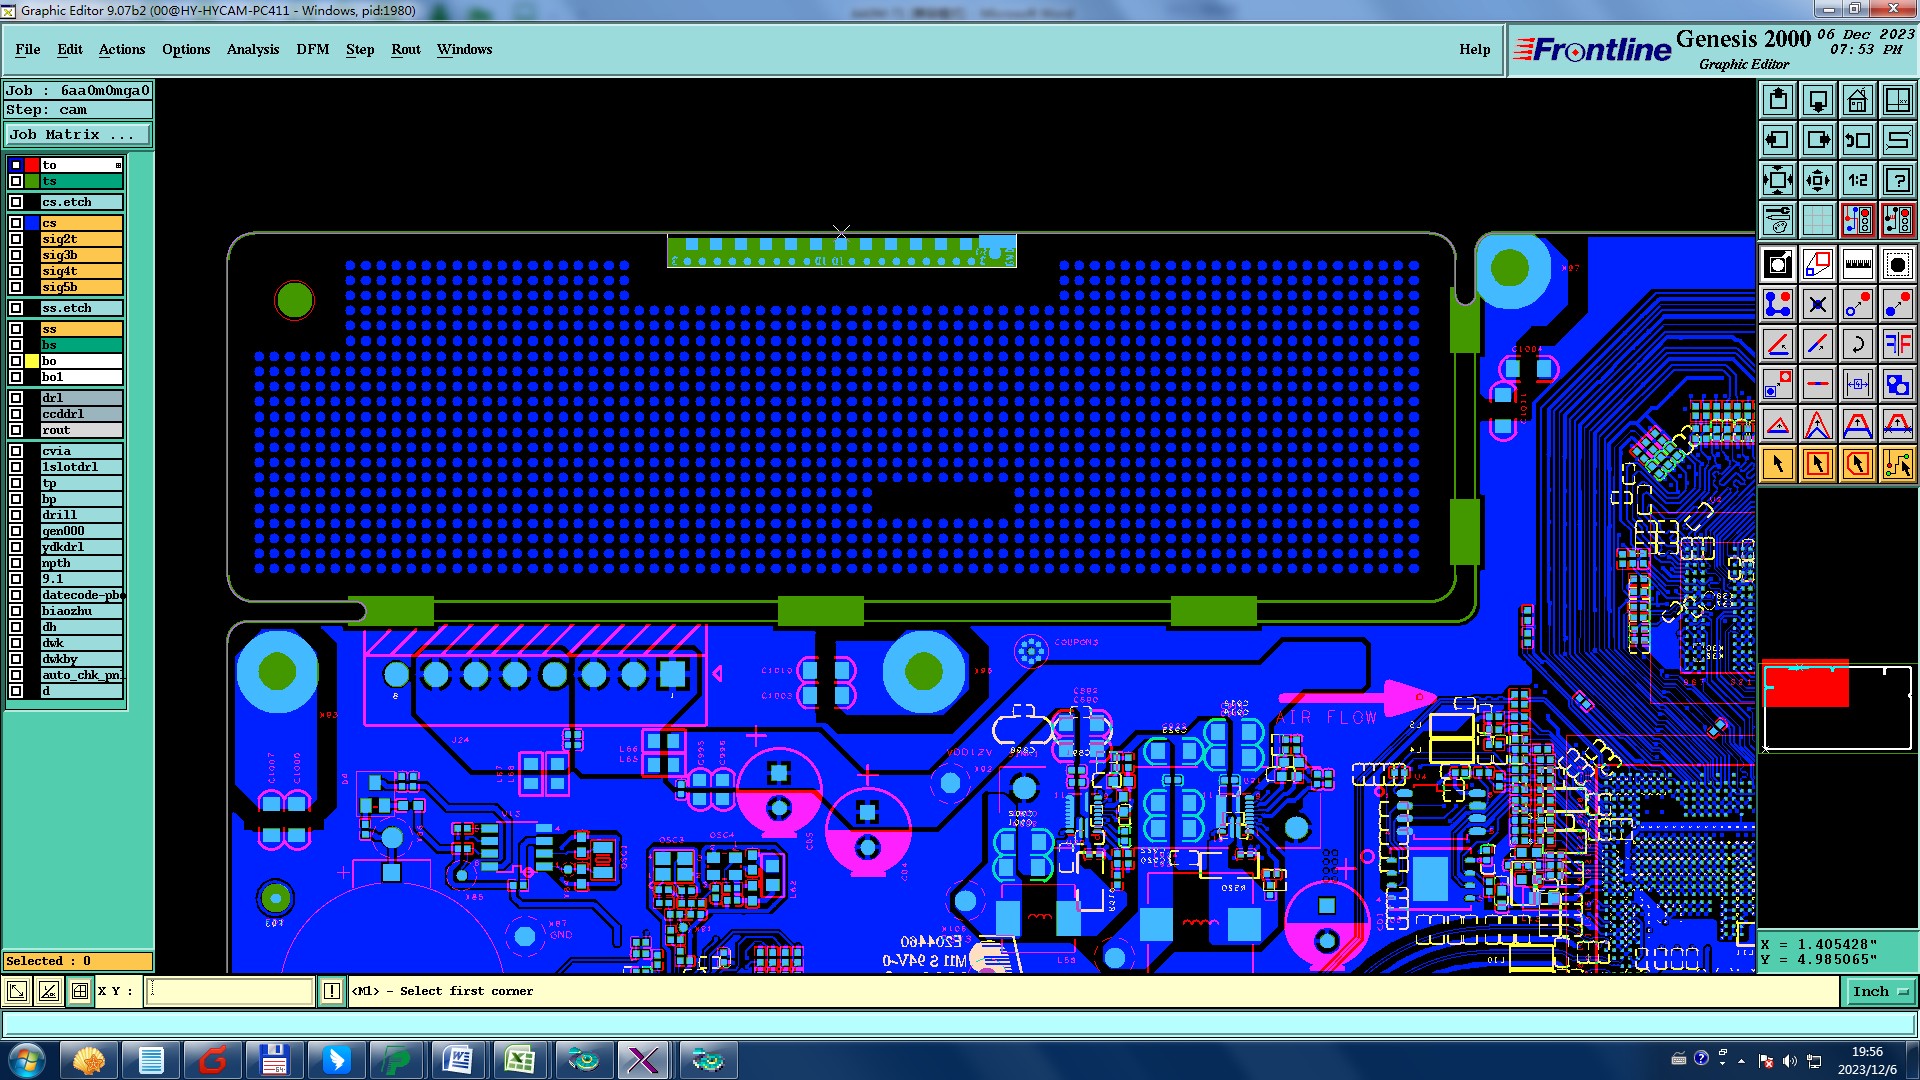Click the grid display icon
Image resolution: width=1920 pixels, height=1080 pixels.
coord(1817,220)
